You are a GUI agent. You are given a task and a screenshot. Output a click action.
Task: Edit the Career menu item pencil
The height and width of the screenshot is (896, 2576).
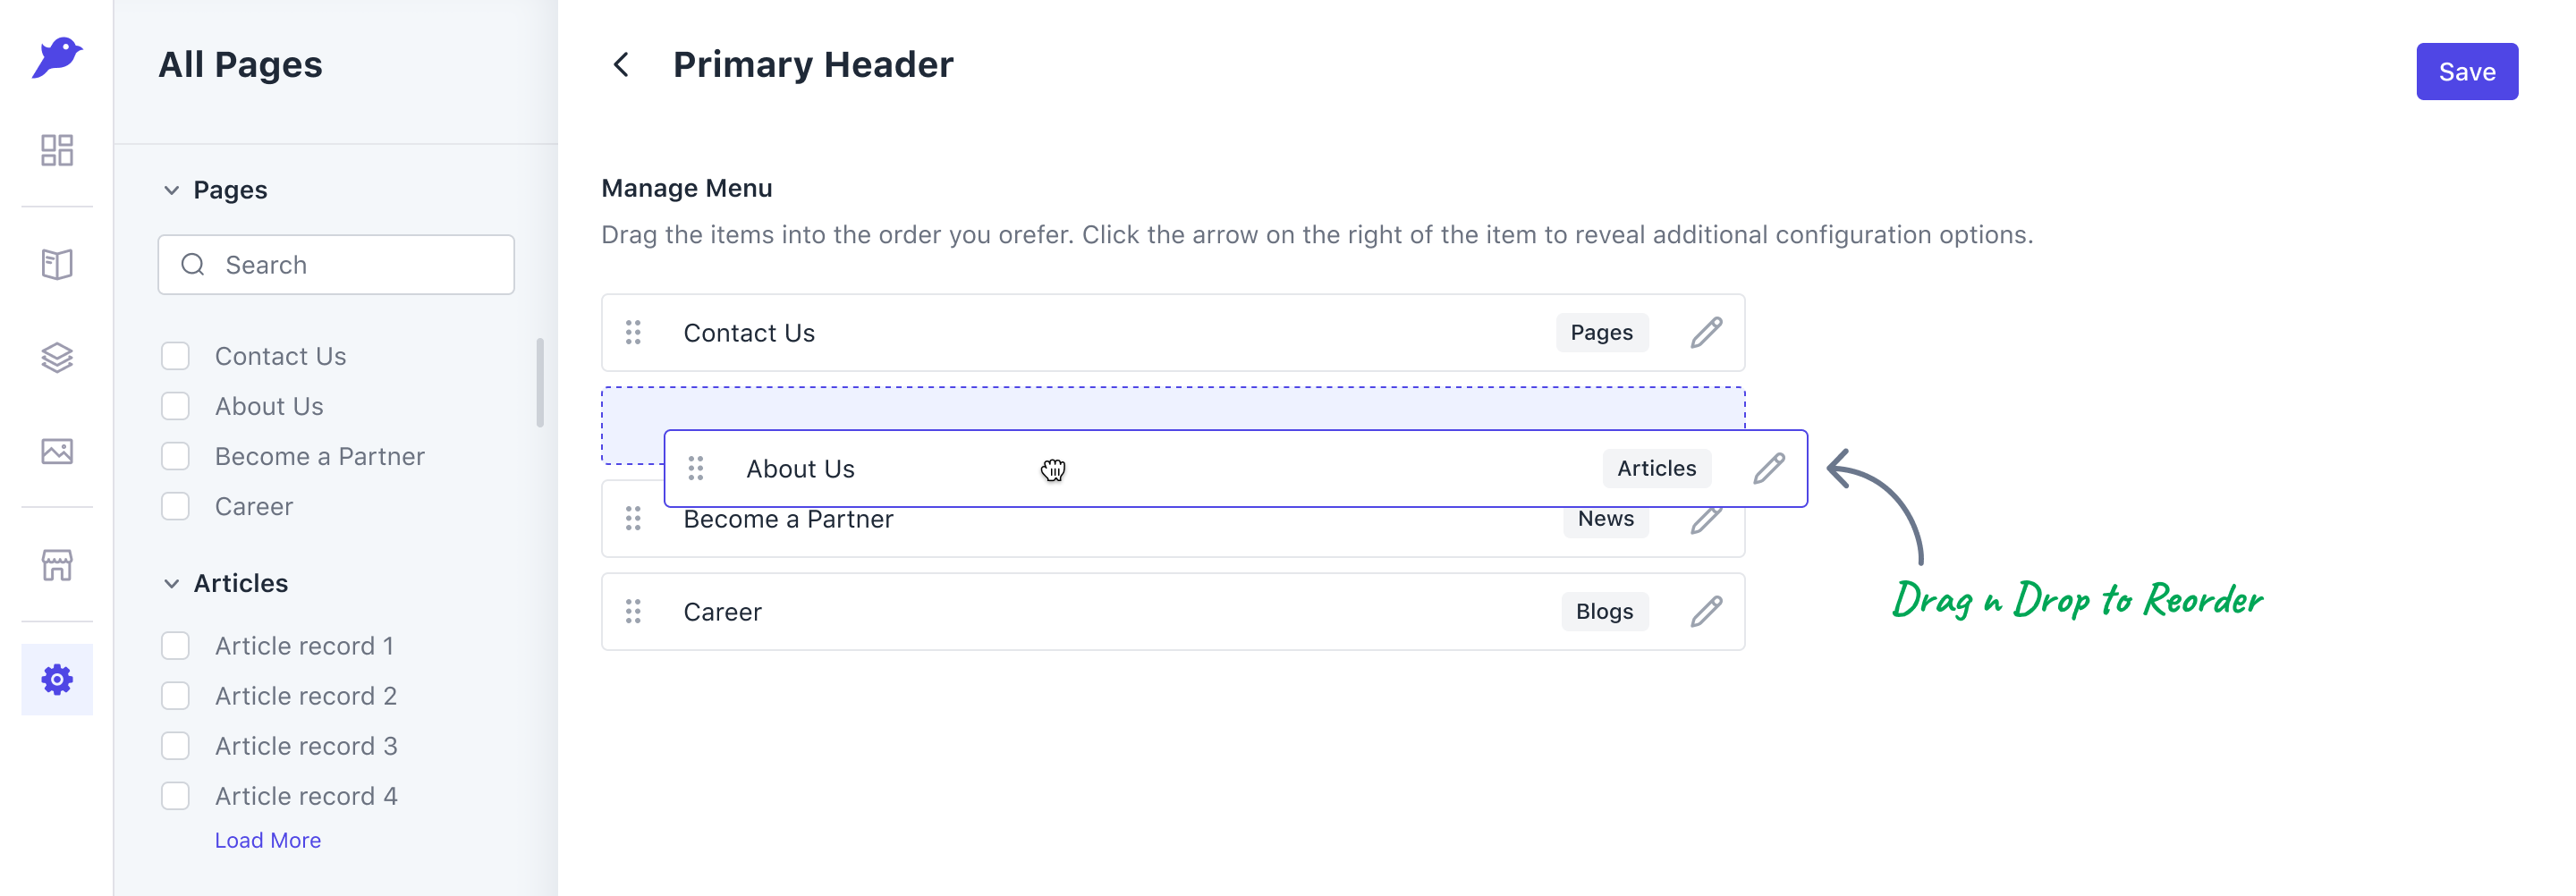(1706, 612)
